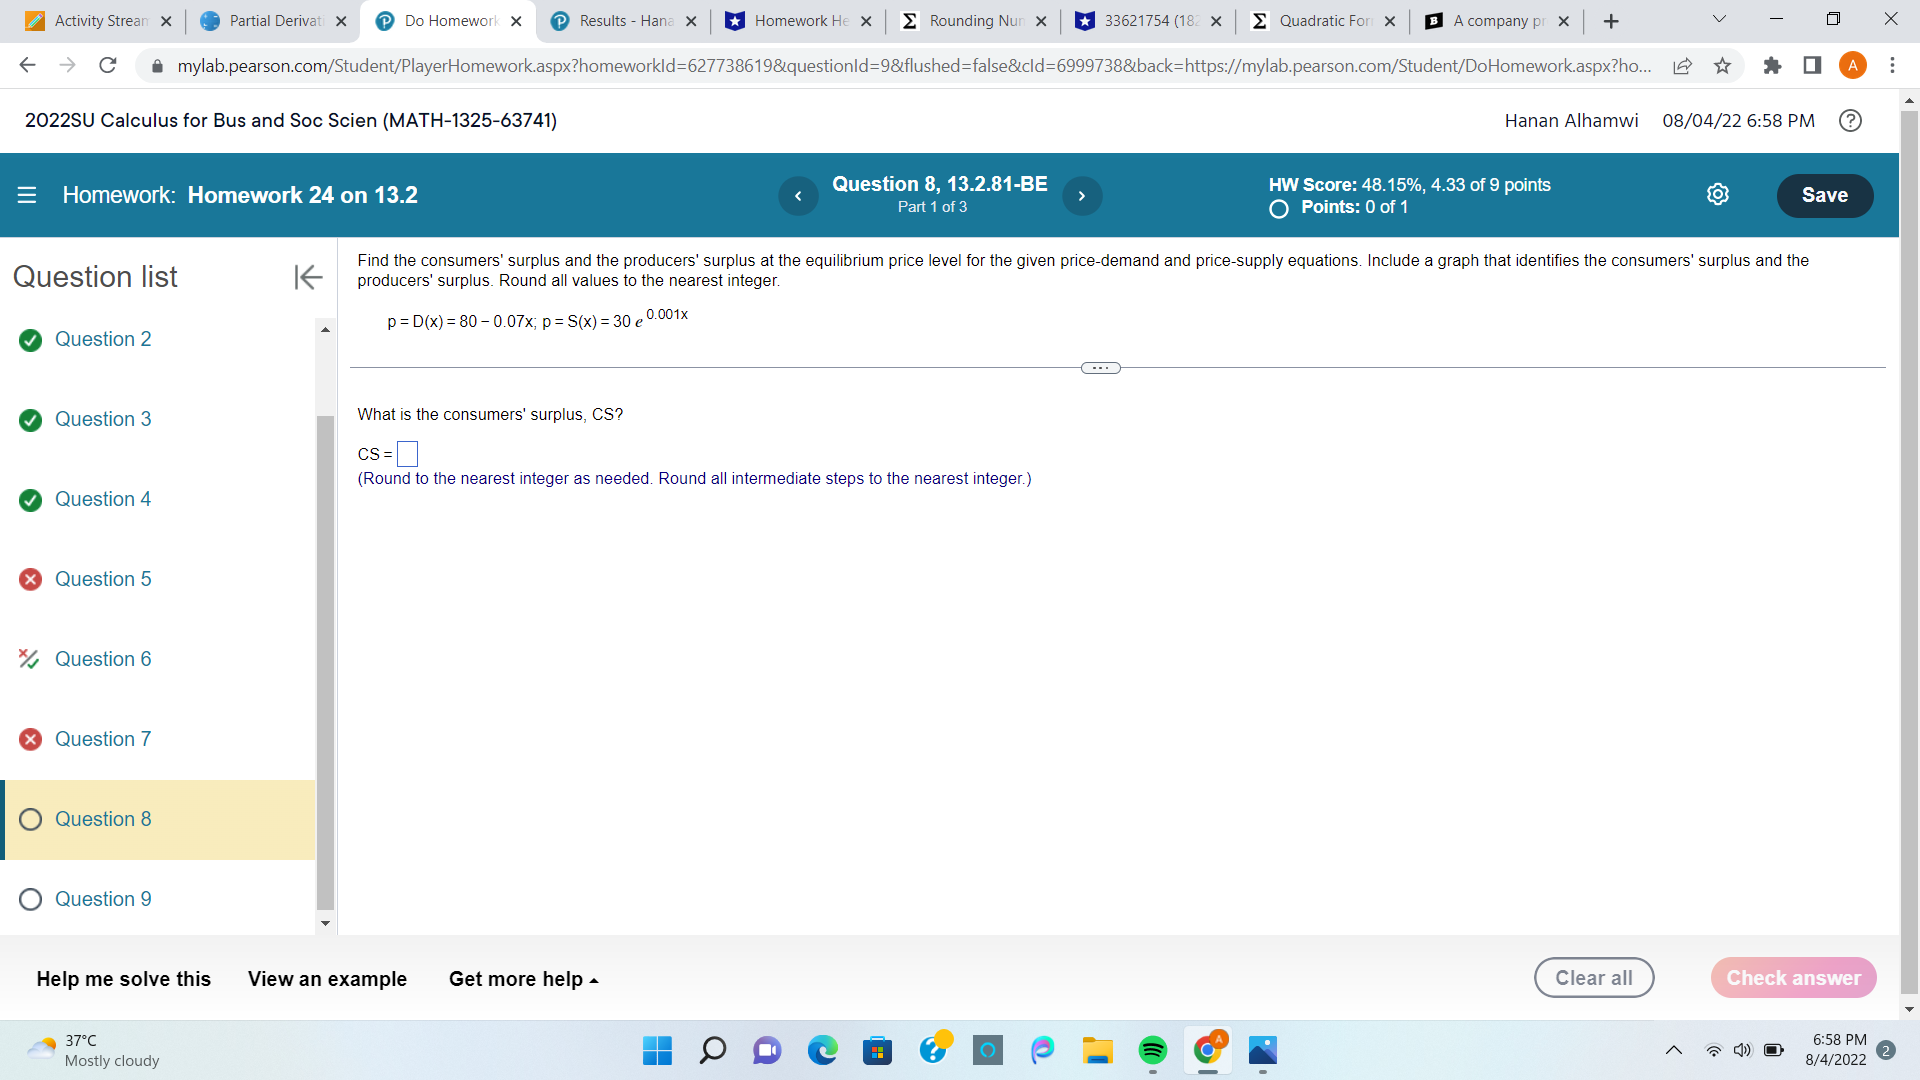Image resolution: width=1920 pixels, height=1080 pixels.
Task: Launch Chrome from the taskbar
Action: pyautogui.click(x=1207, y=1051)
